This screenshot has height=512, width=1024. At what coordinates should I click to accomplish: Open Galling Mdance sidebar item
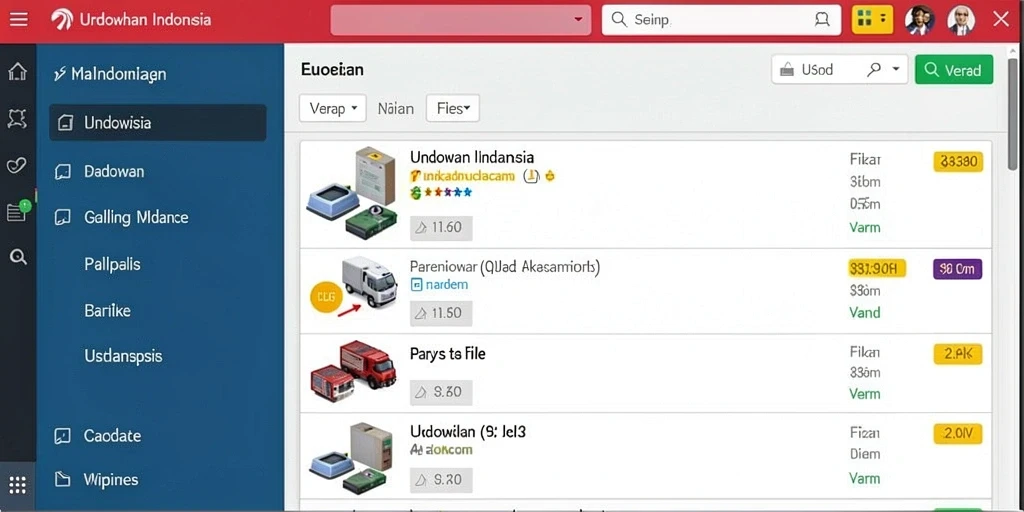tap(136, 217)
